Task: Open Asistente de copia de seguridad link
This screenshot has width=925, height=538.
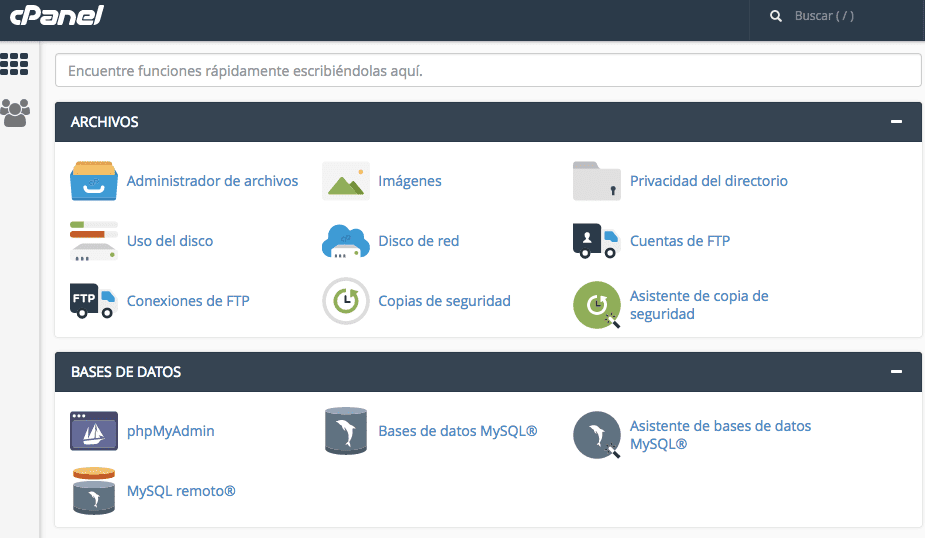Action: click(699, 305)
